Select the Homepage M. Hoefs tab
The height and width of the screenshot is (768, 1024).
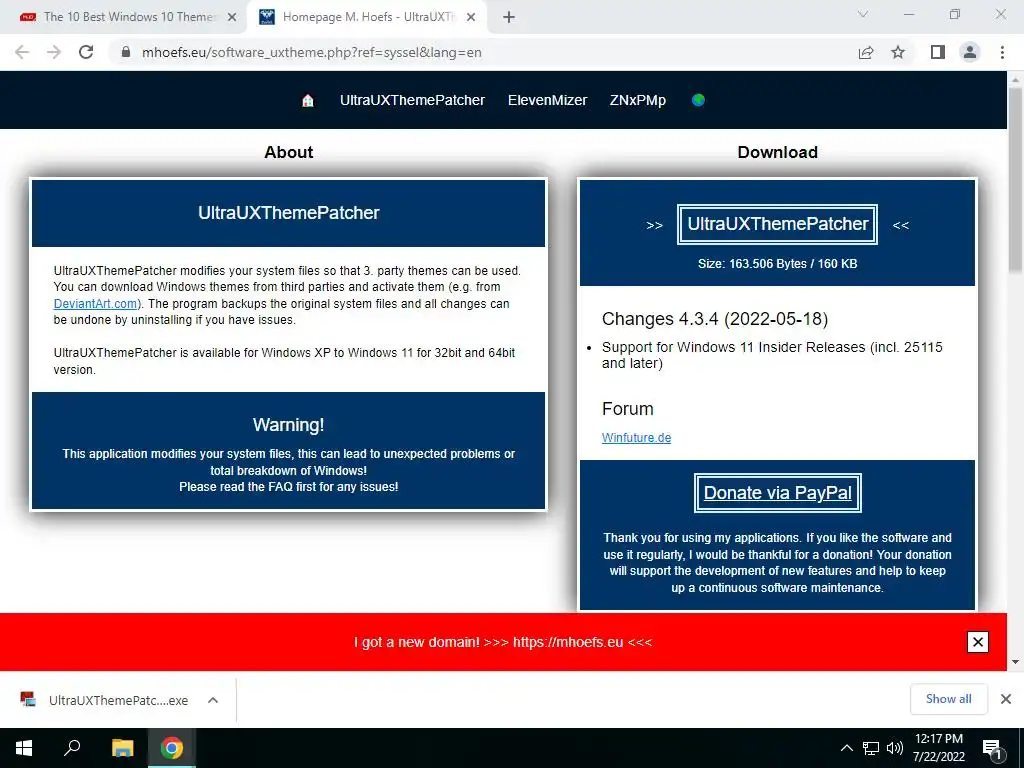367,17
